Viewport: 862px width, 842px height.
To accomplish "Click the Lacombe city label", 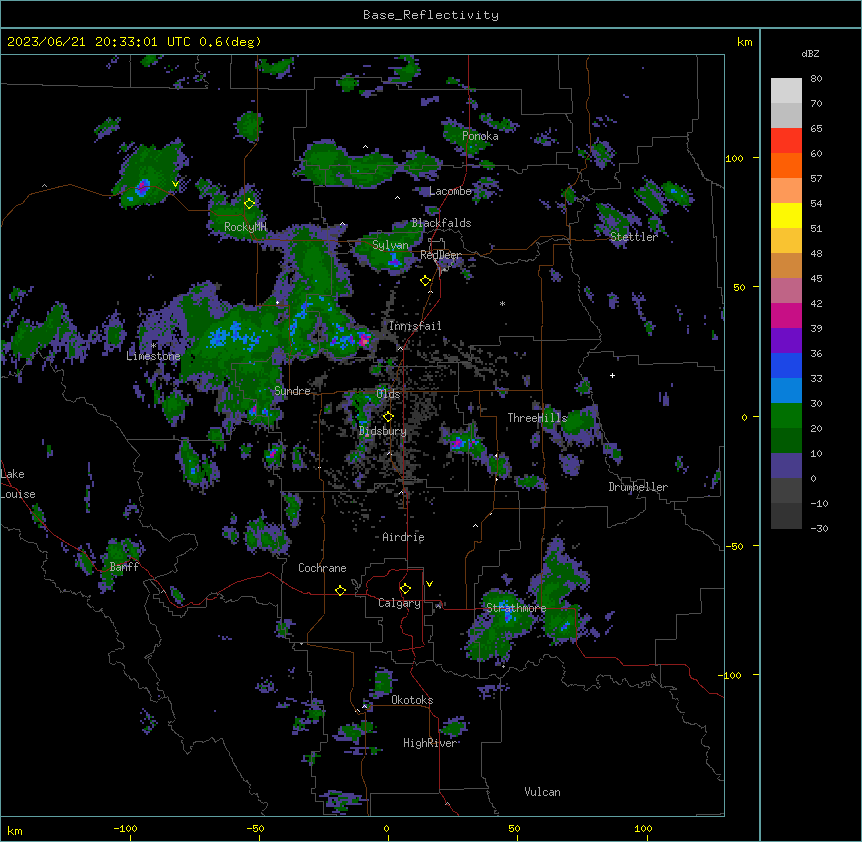I will click(450, 191).
